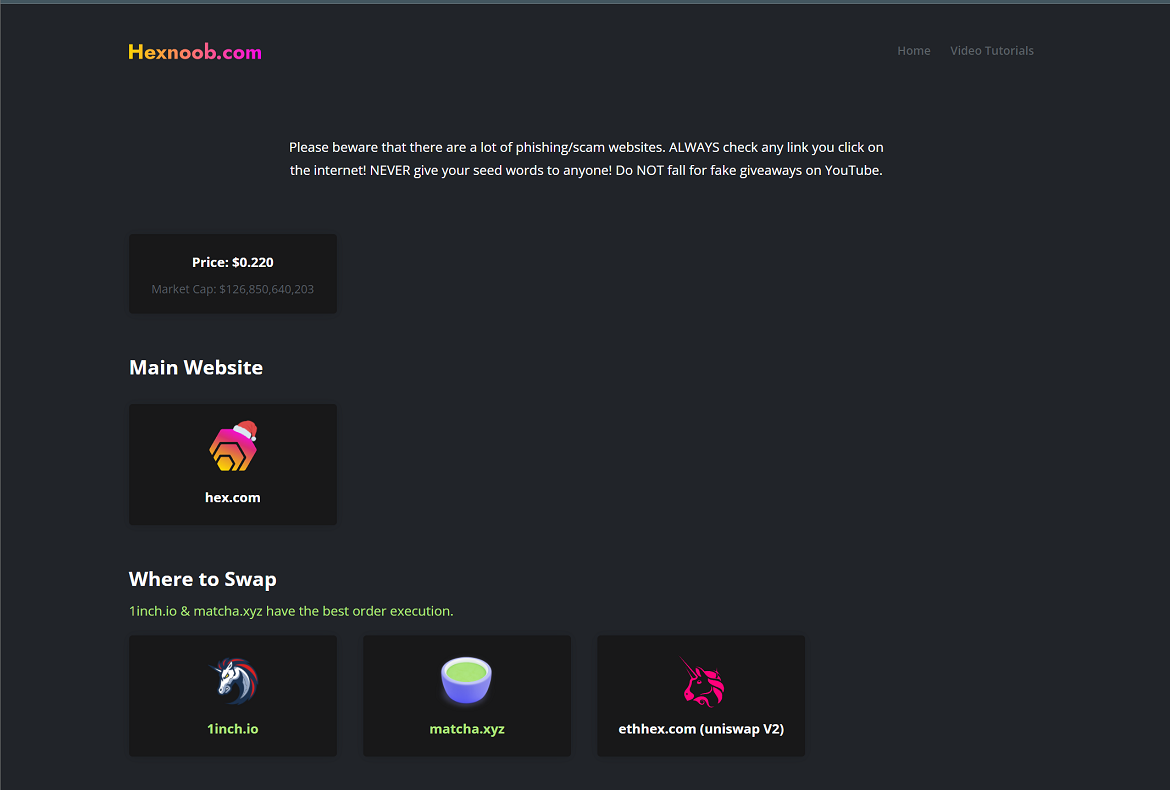Open ethhex.com (uniswap V2) link
Screen dimensions: 1170x790
click(701, 729)
